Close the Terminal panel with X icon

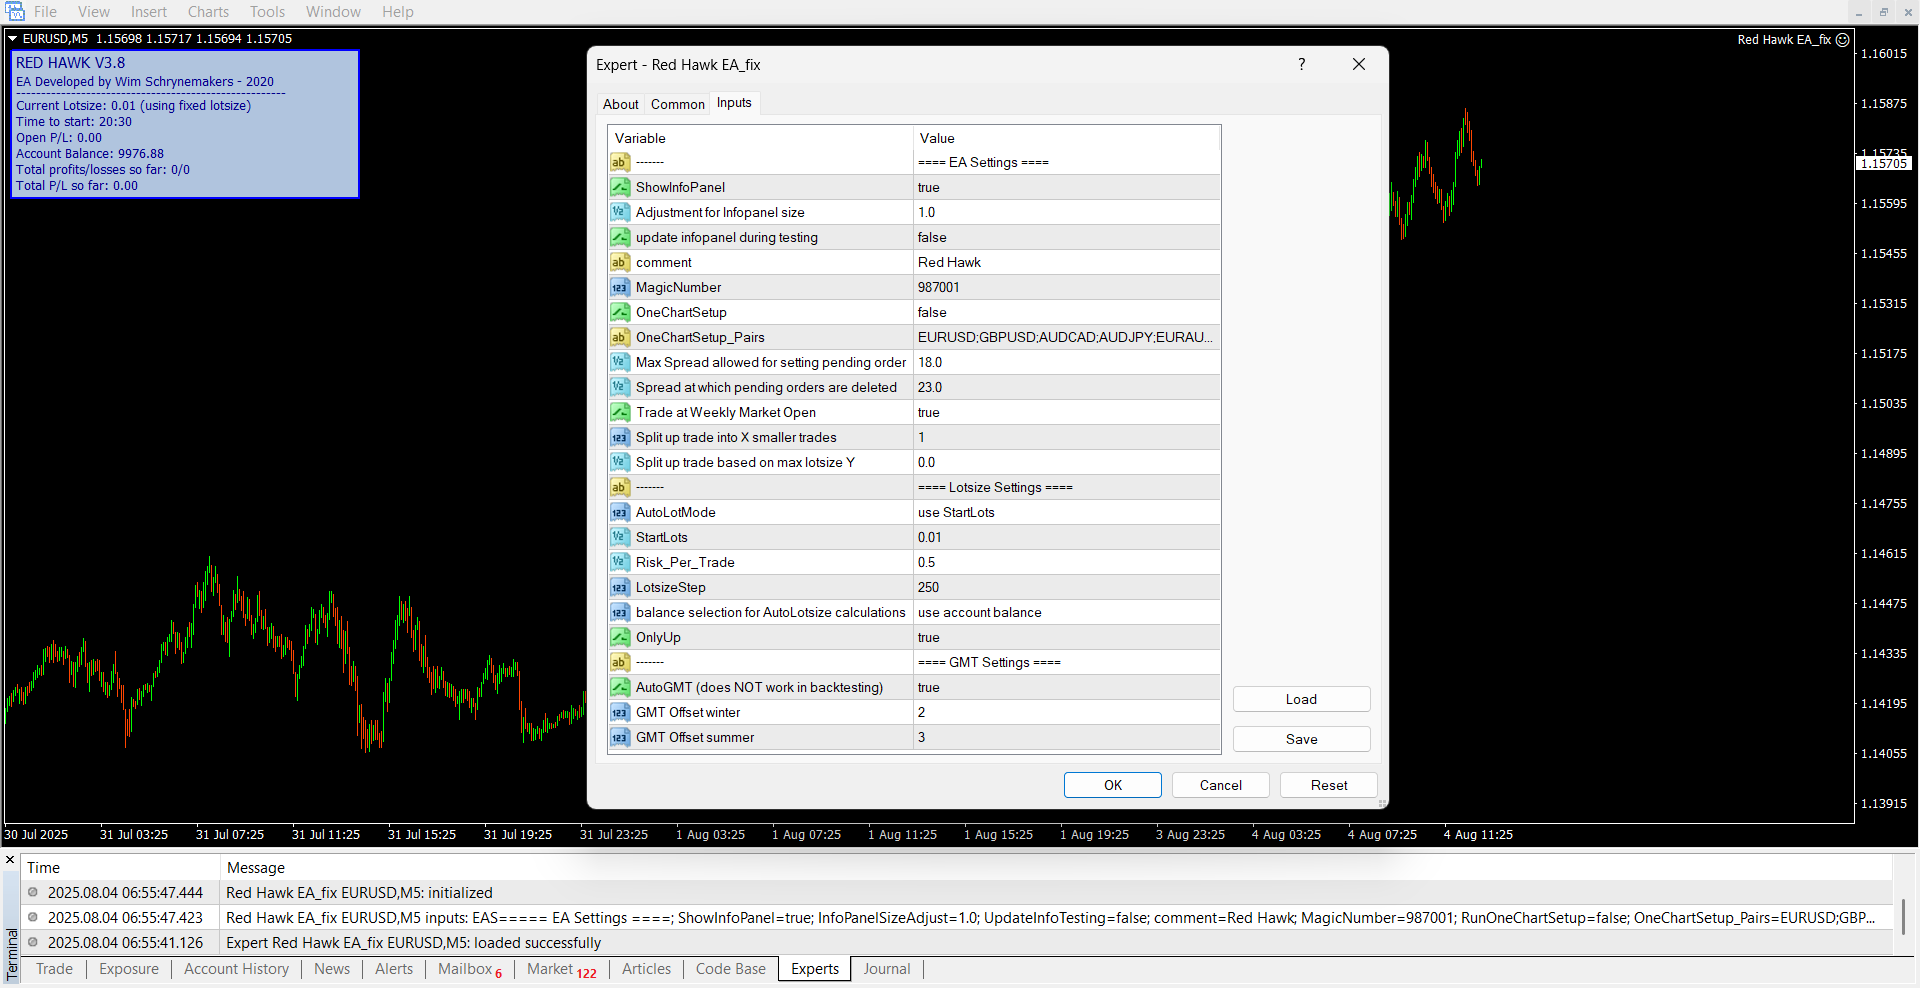pos(10,860)
